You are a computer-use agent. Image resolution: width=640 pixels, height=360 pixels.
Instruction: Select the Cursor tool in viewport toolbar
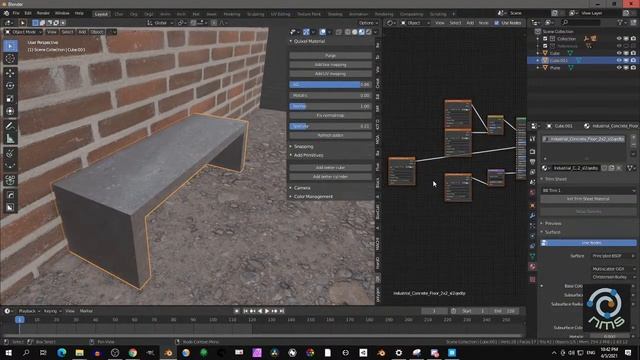point(10,59)
